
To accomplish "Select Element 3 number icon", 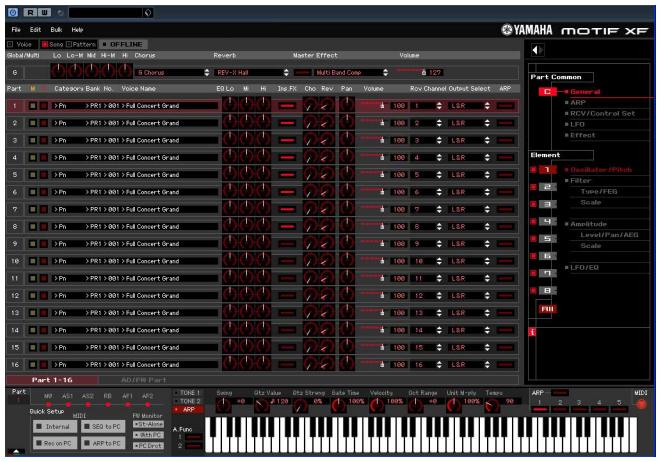I will point(547,204).
